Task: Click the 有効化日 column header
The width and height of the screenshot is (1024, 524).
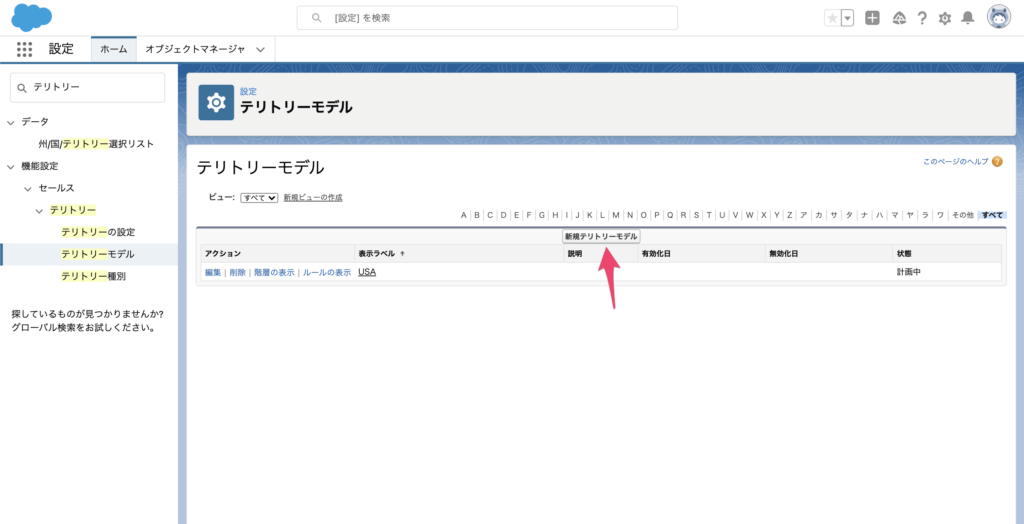Action: (x=654, y=254)
